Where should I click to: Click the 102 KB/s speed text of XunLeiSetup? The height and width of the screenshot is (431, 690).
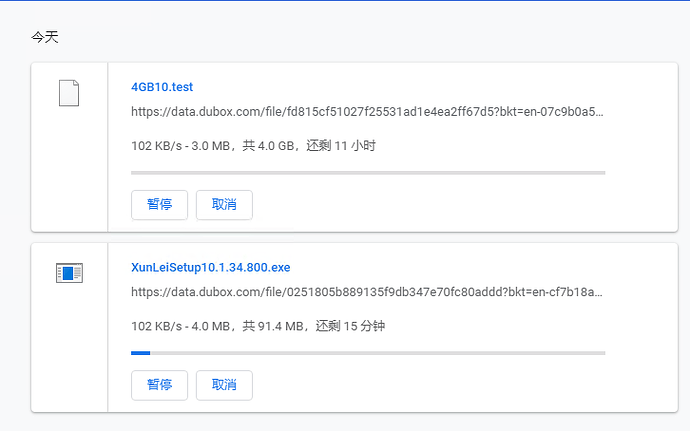[x=157, y=326]
